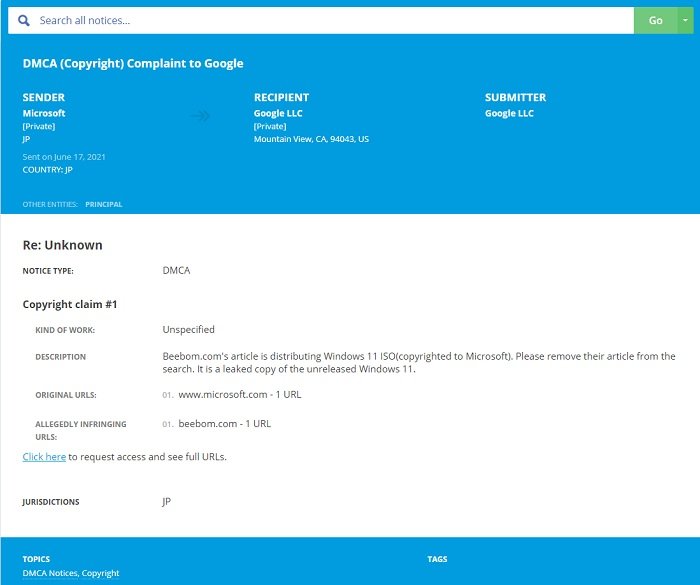Click the 'Copyright claim #1' heading
Image resolution: width=700 pixels, height=585 pixels.
click(70, 305)
